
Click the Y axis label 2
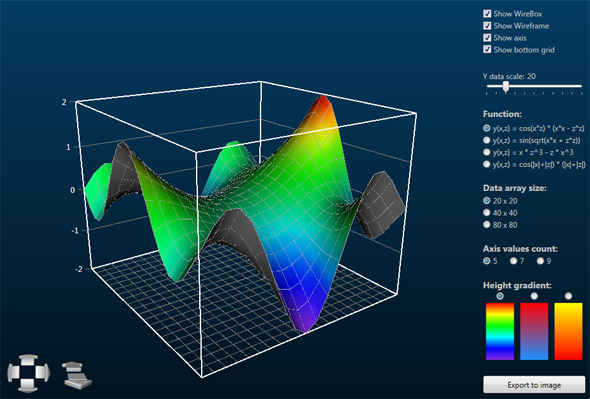(x=64, y=102)
